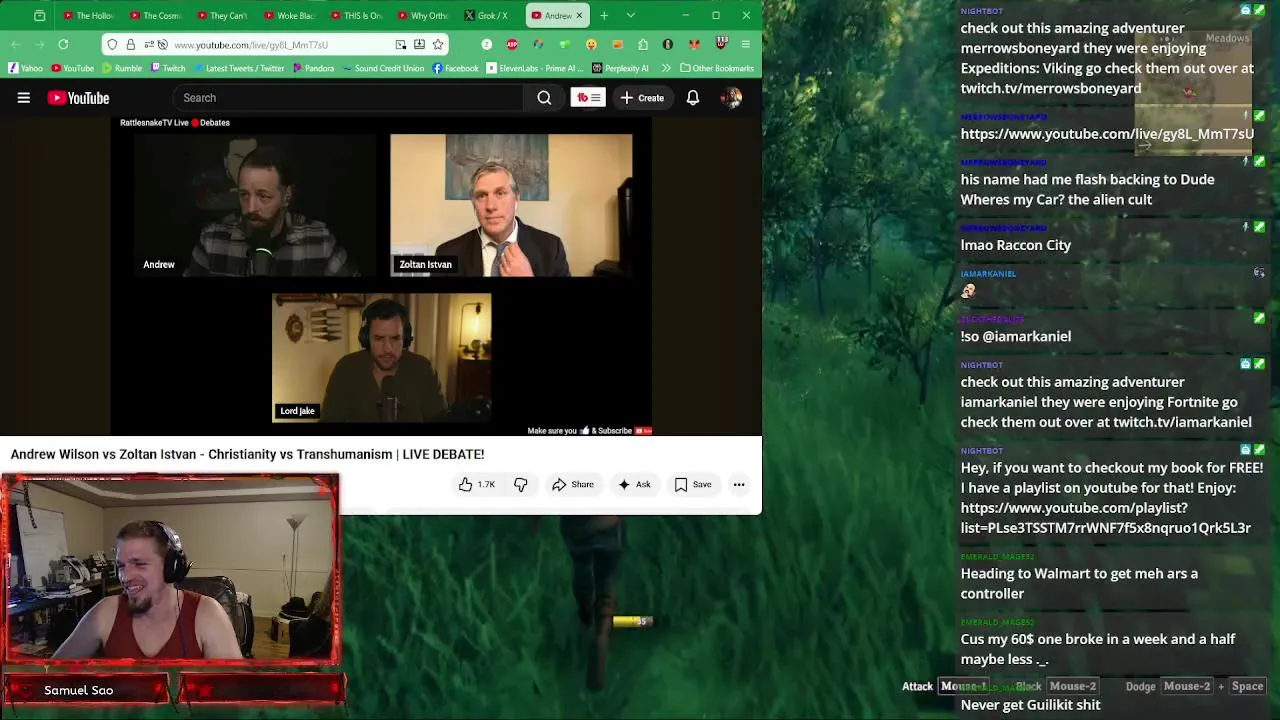Screen dimensions: 1280x720
Task: Reload the page in the browser
Action: point(63,45)
